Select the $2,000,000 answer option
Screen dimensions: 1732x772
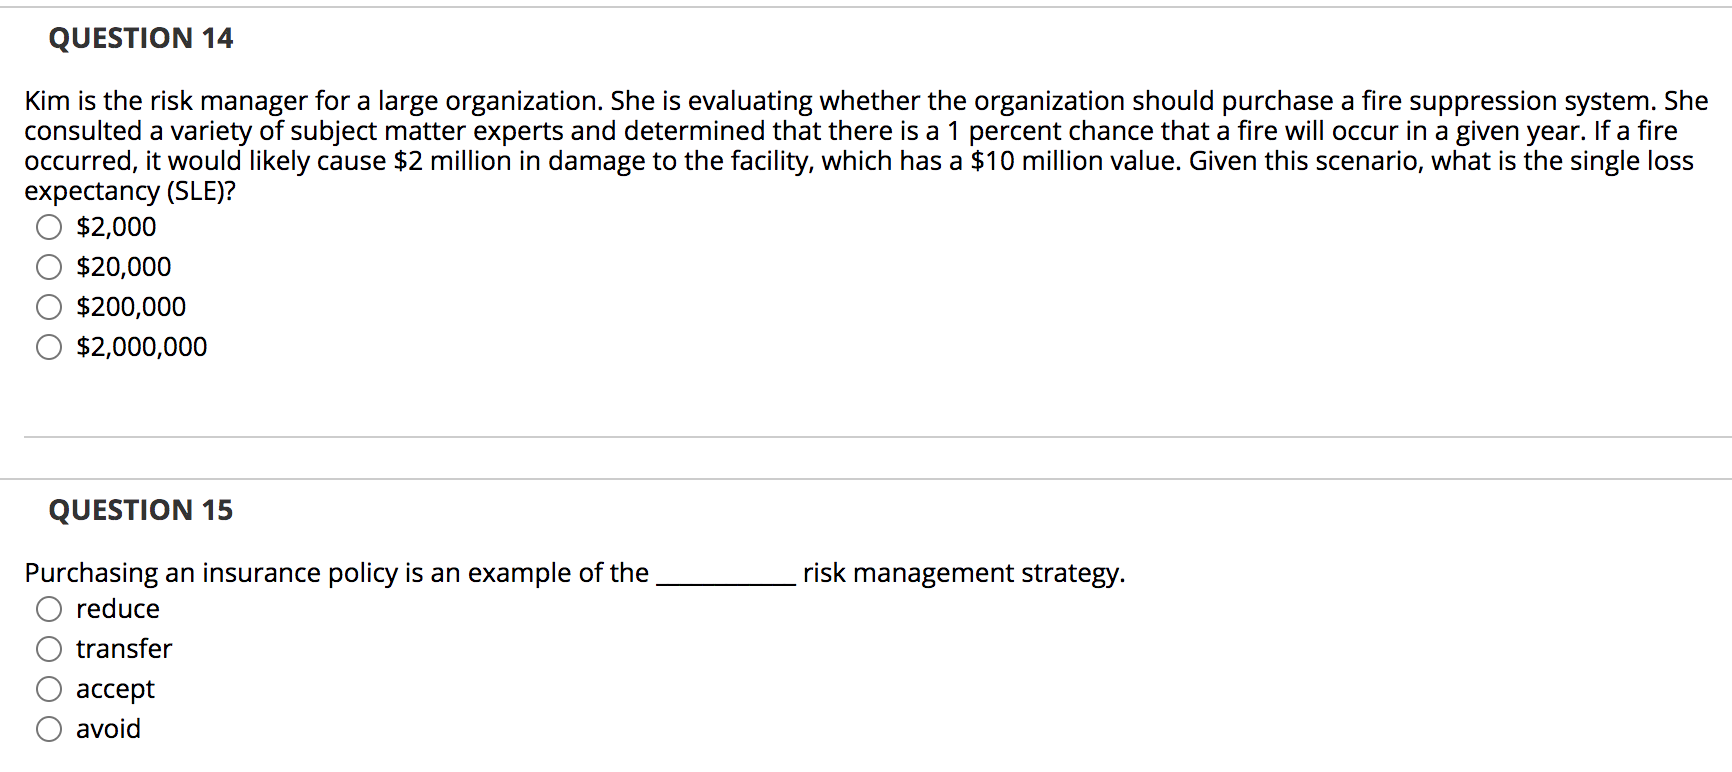click(x=141, y=347)
